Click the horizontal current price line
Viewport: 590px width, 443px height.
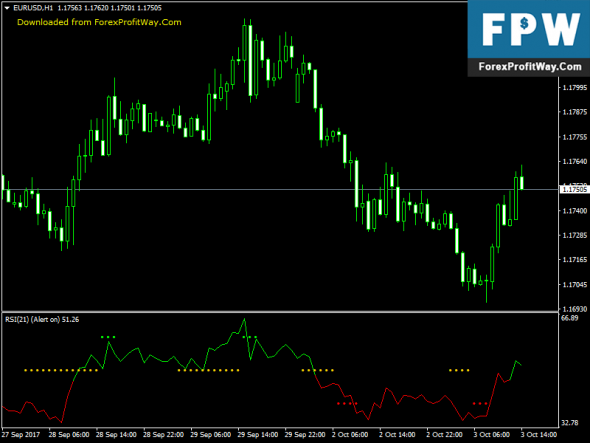pos(280,189)
